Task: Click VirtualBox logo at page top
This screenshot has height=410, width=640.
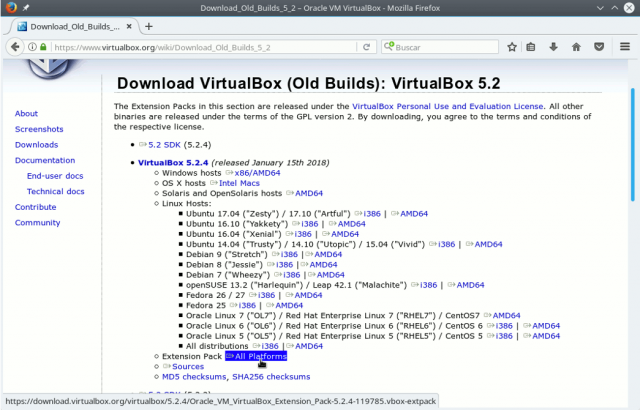Action: pyautogui.click(x=49, y=68)
